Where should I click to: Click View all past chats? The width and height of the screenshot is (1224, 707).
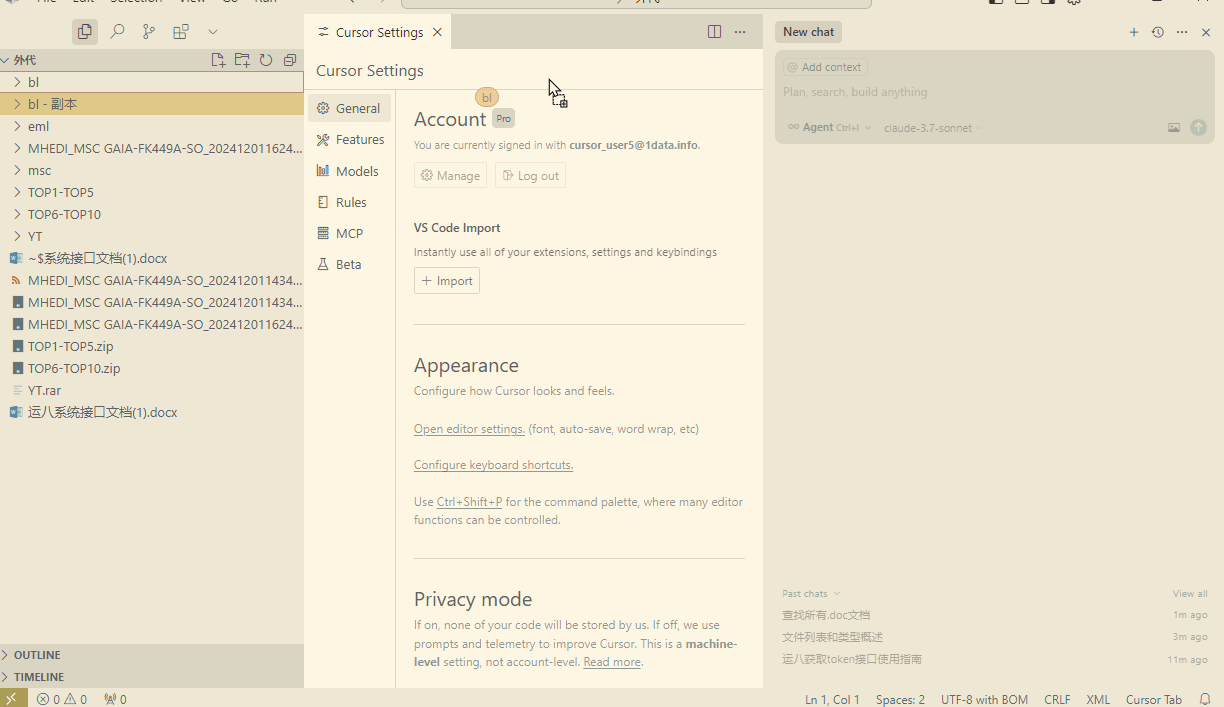click(x=1190, y=594)
